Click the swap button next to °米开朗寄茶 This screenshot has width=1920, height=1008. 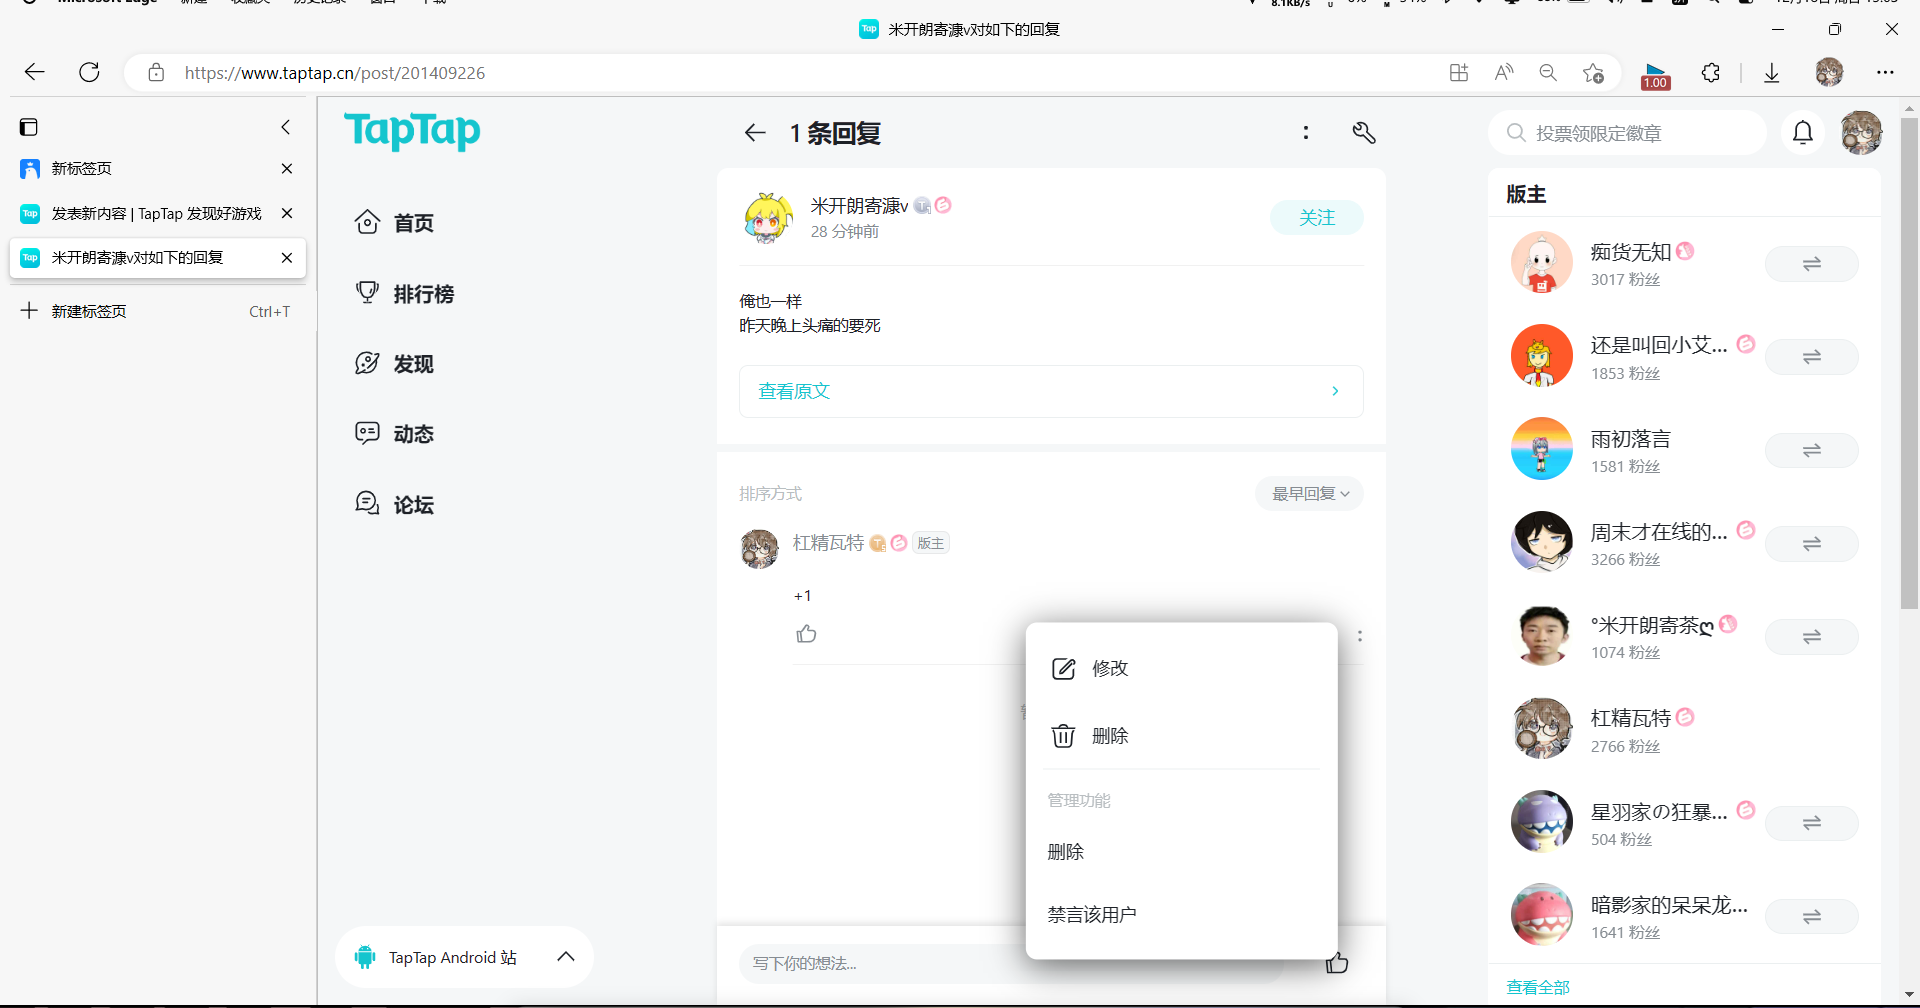1811,637
